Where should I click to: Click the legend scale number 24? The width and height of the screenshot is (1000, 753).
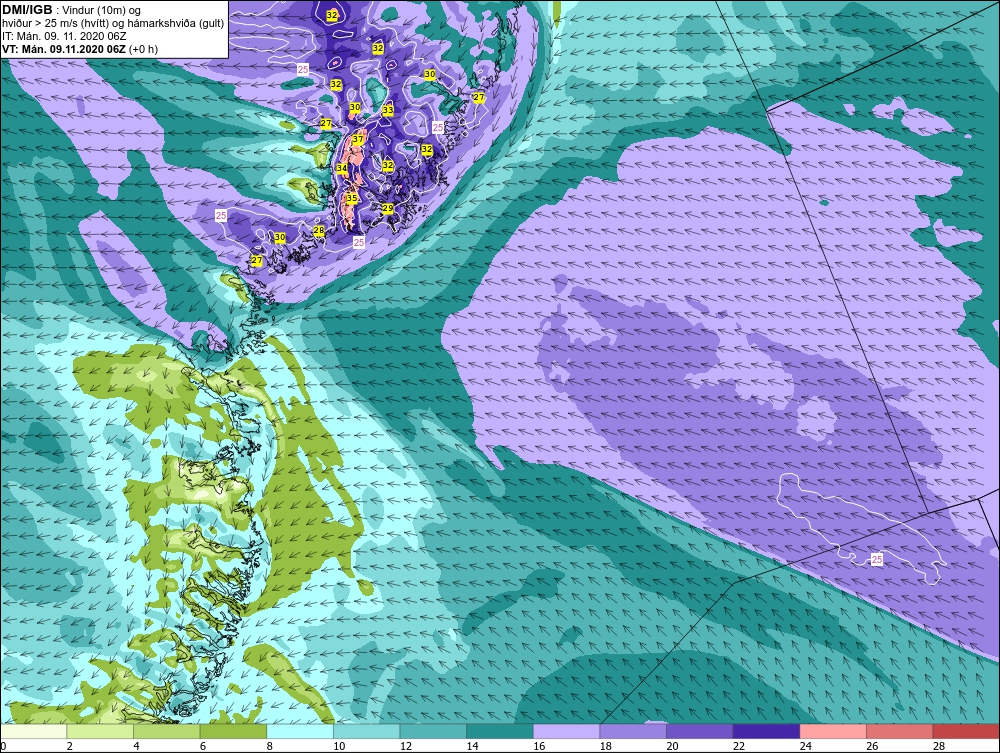(x=805, y=746)
